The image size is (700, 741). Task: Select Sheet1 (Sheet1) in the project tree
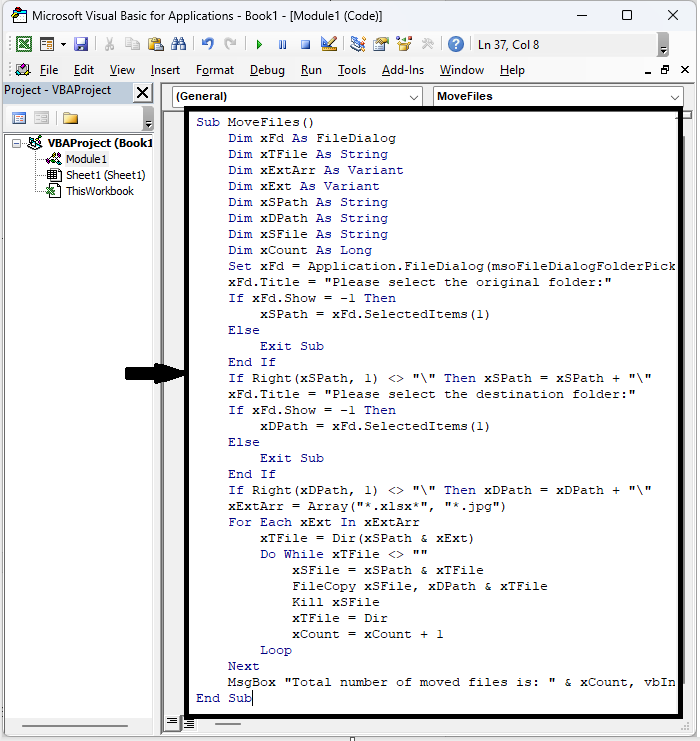click(105, 175)
